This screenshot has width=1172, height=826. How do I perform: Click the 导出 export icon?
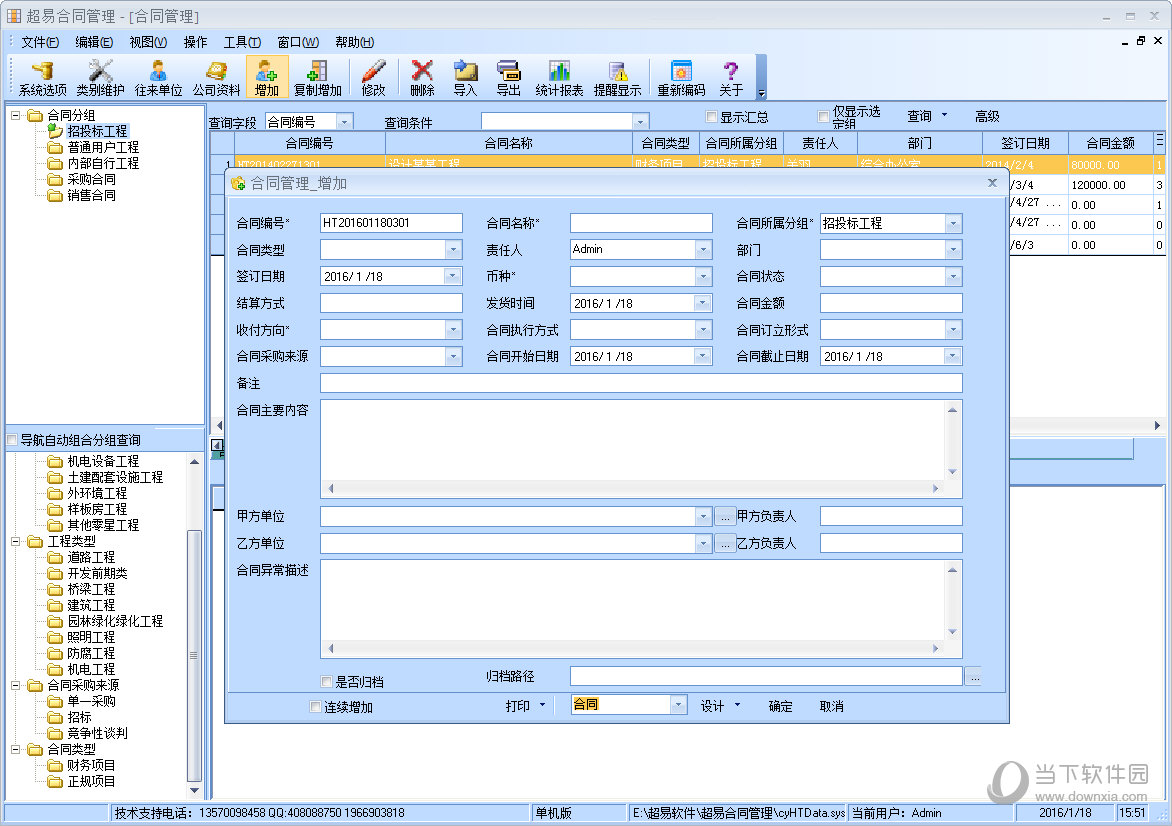[508, 78]
